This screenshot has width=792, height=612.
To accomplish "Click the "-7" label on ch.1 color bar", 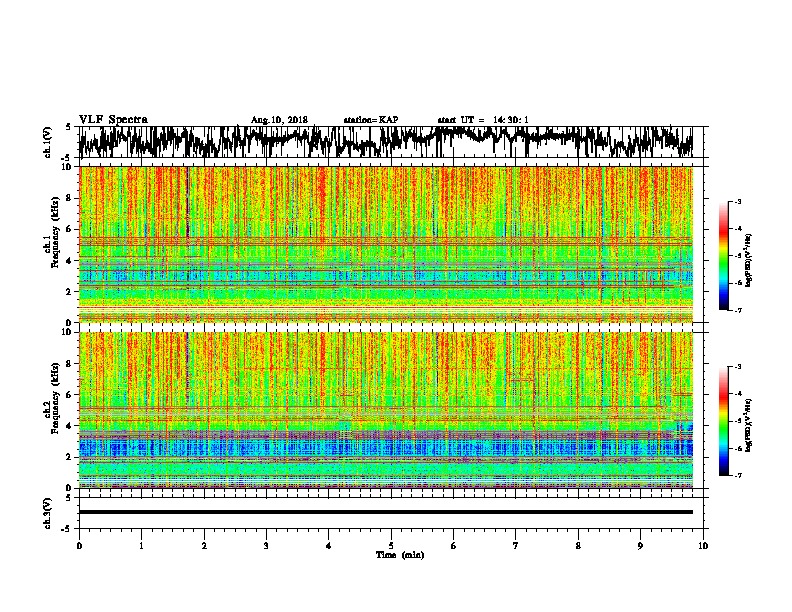I will pyautogui.click(x=737, y=310).
